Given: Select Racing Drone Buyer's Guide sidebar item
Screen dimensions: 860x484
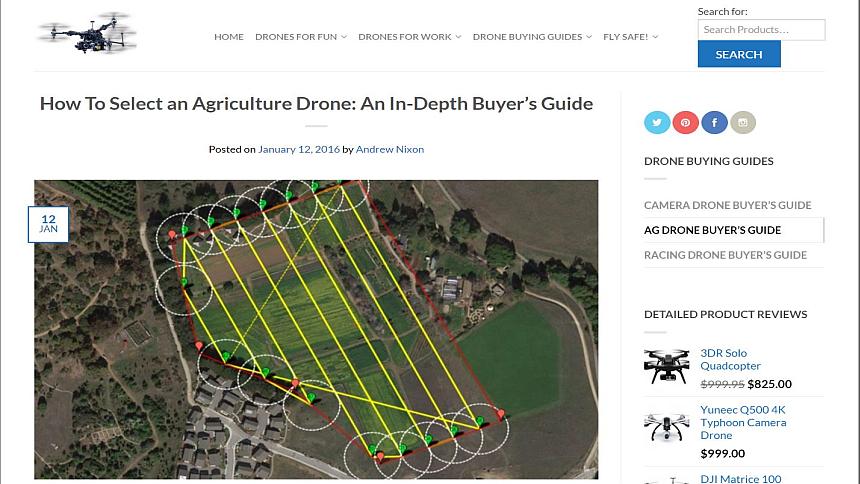Looking at the screenshot, I should coord(725,255).
